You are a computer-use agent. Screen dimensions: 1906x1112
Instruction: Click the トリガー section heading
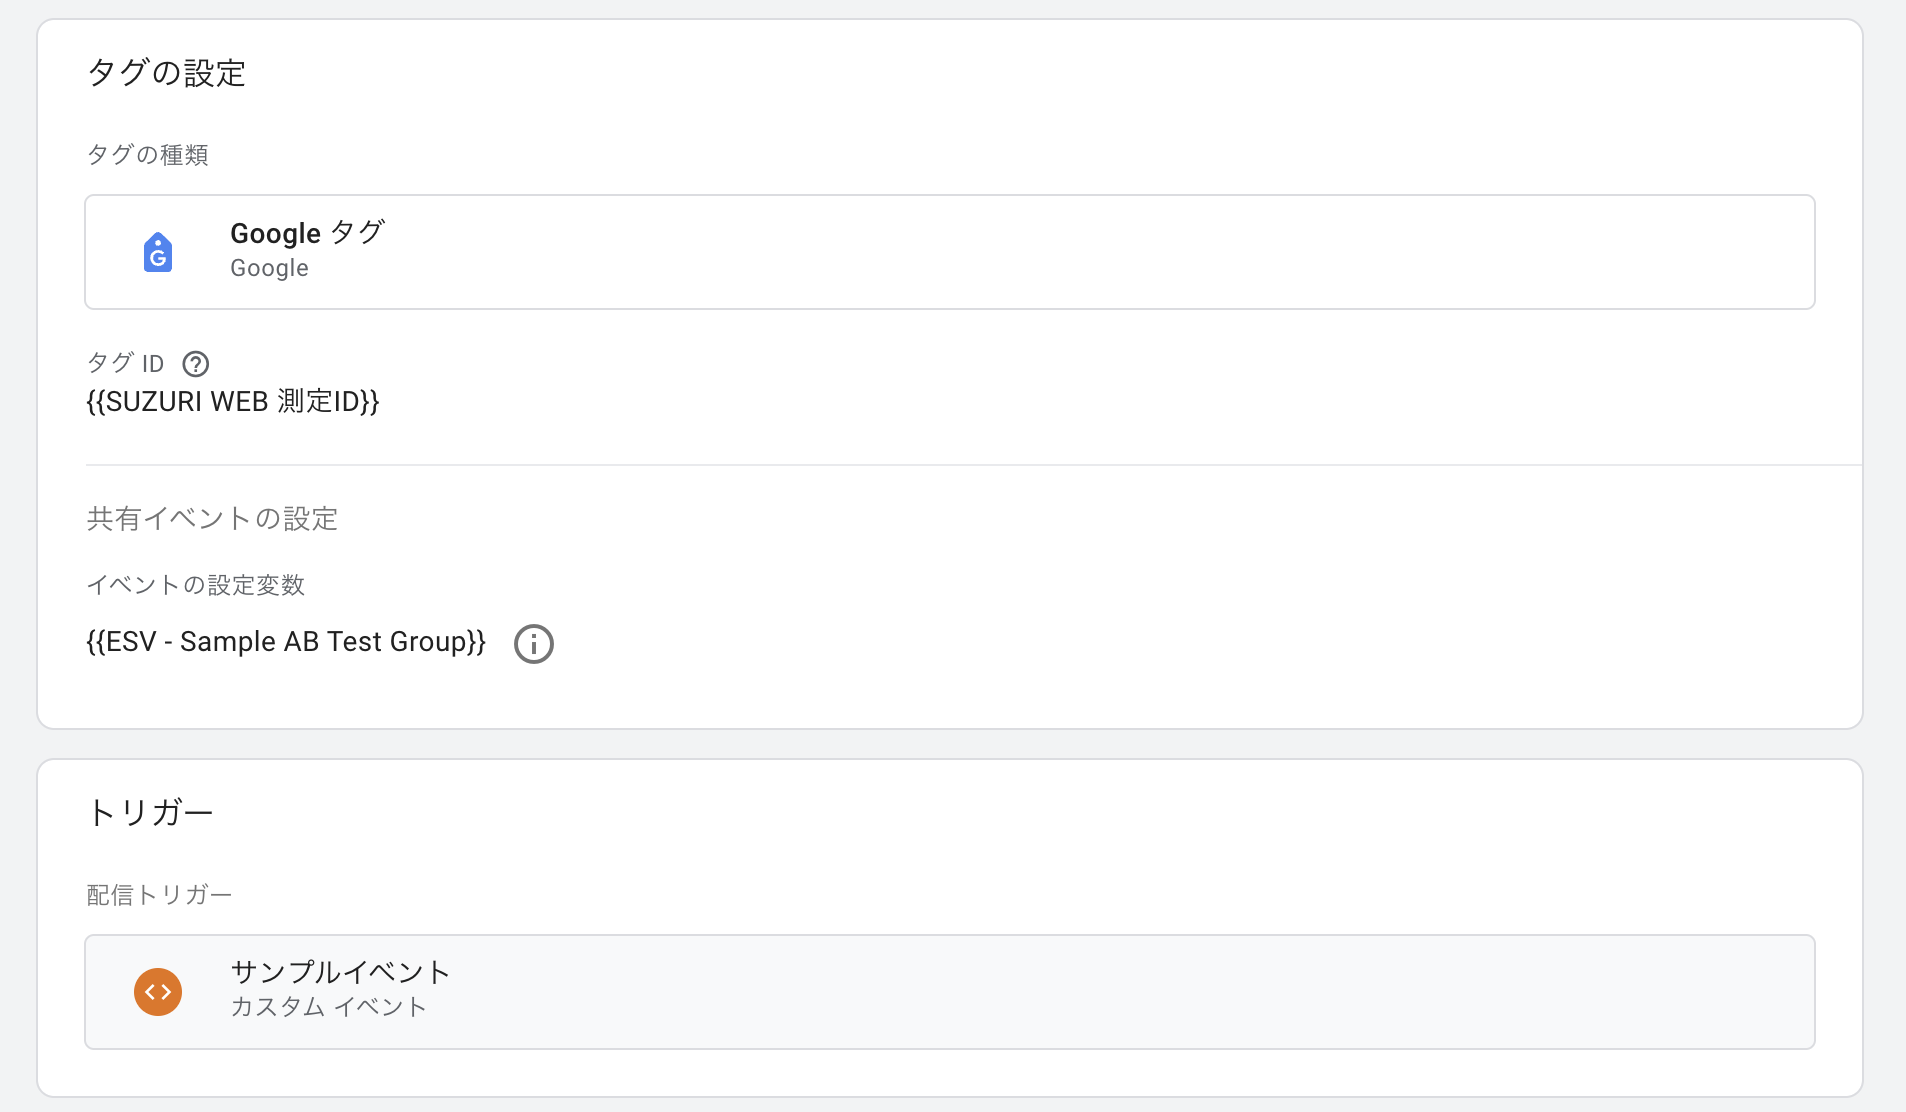150,812
